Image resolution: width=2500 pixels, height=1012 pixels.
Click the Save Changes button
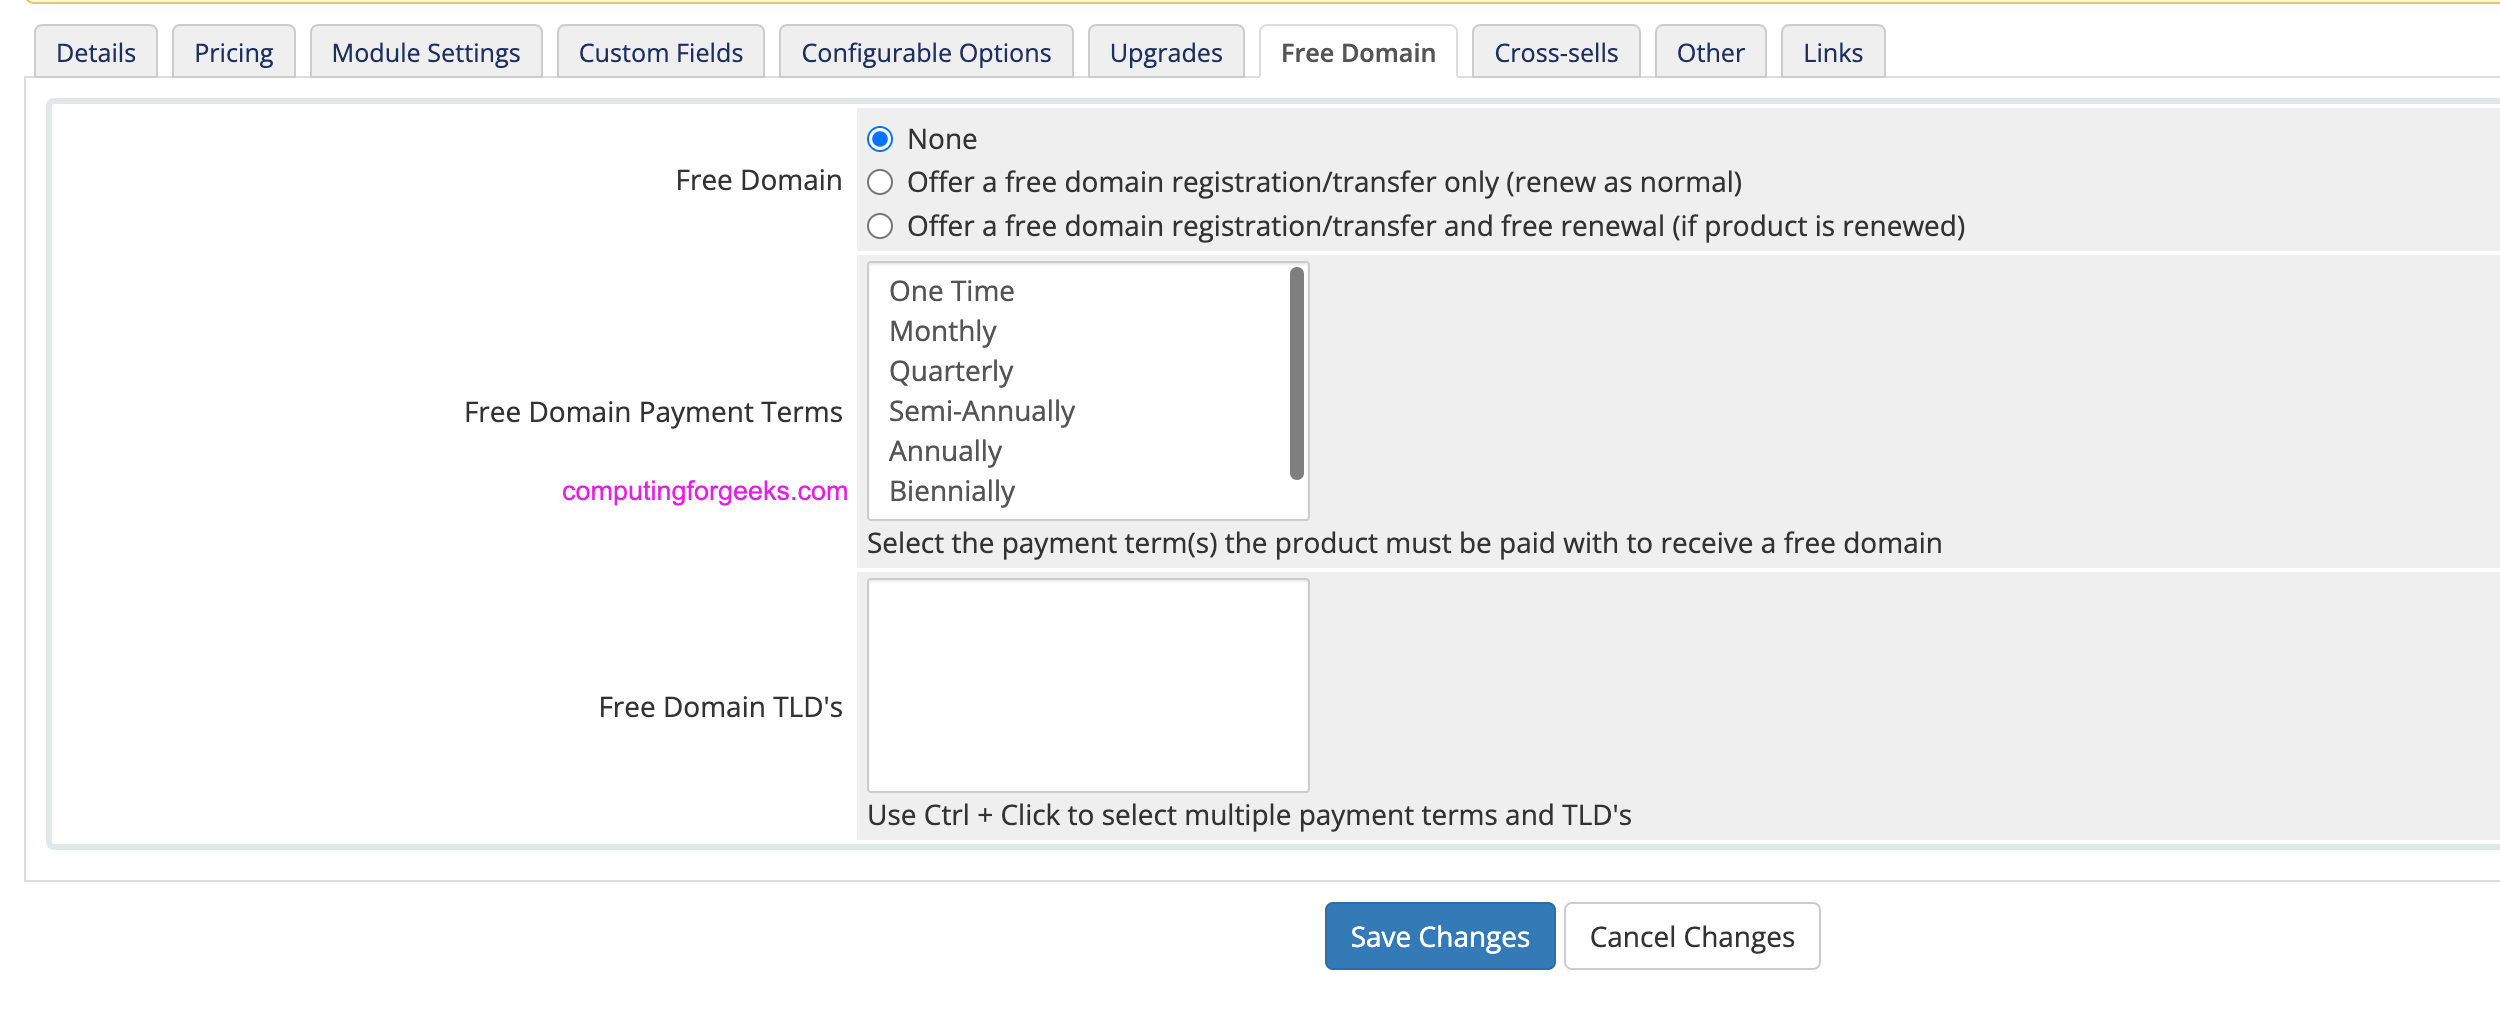[1440, 936]
